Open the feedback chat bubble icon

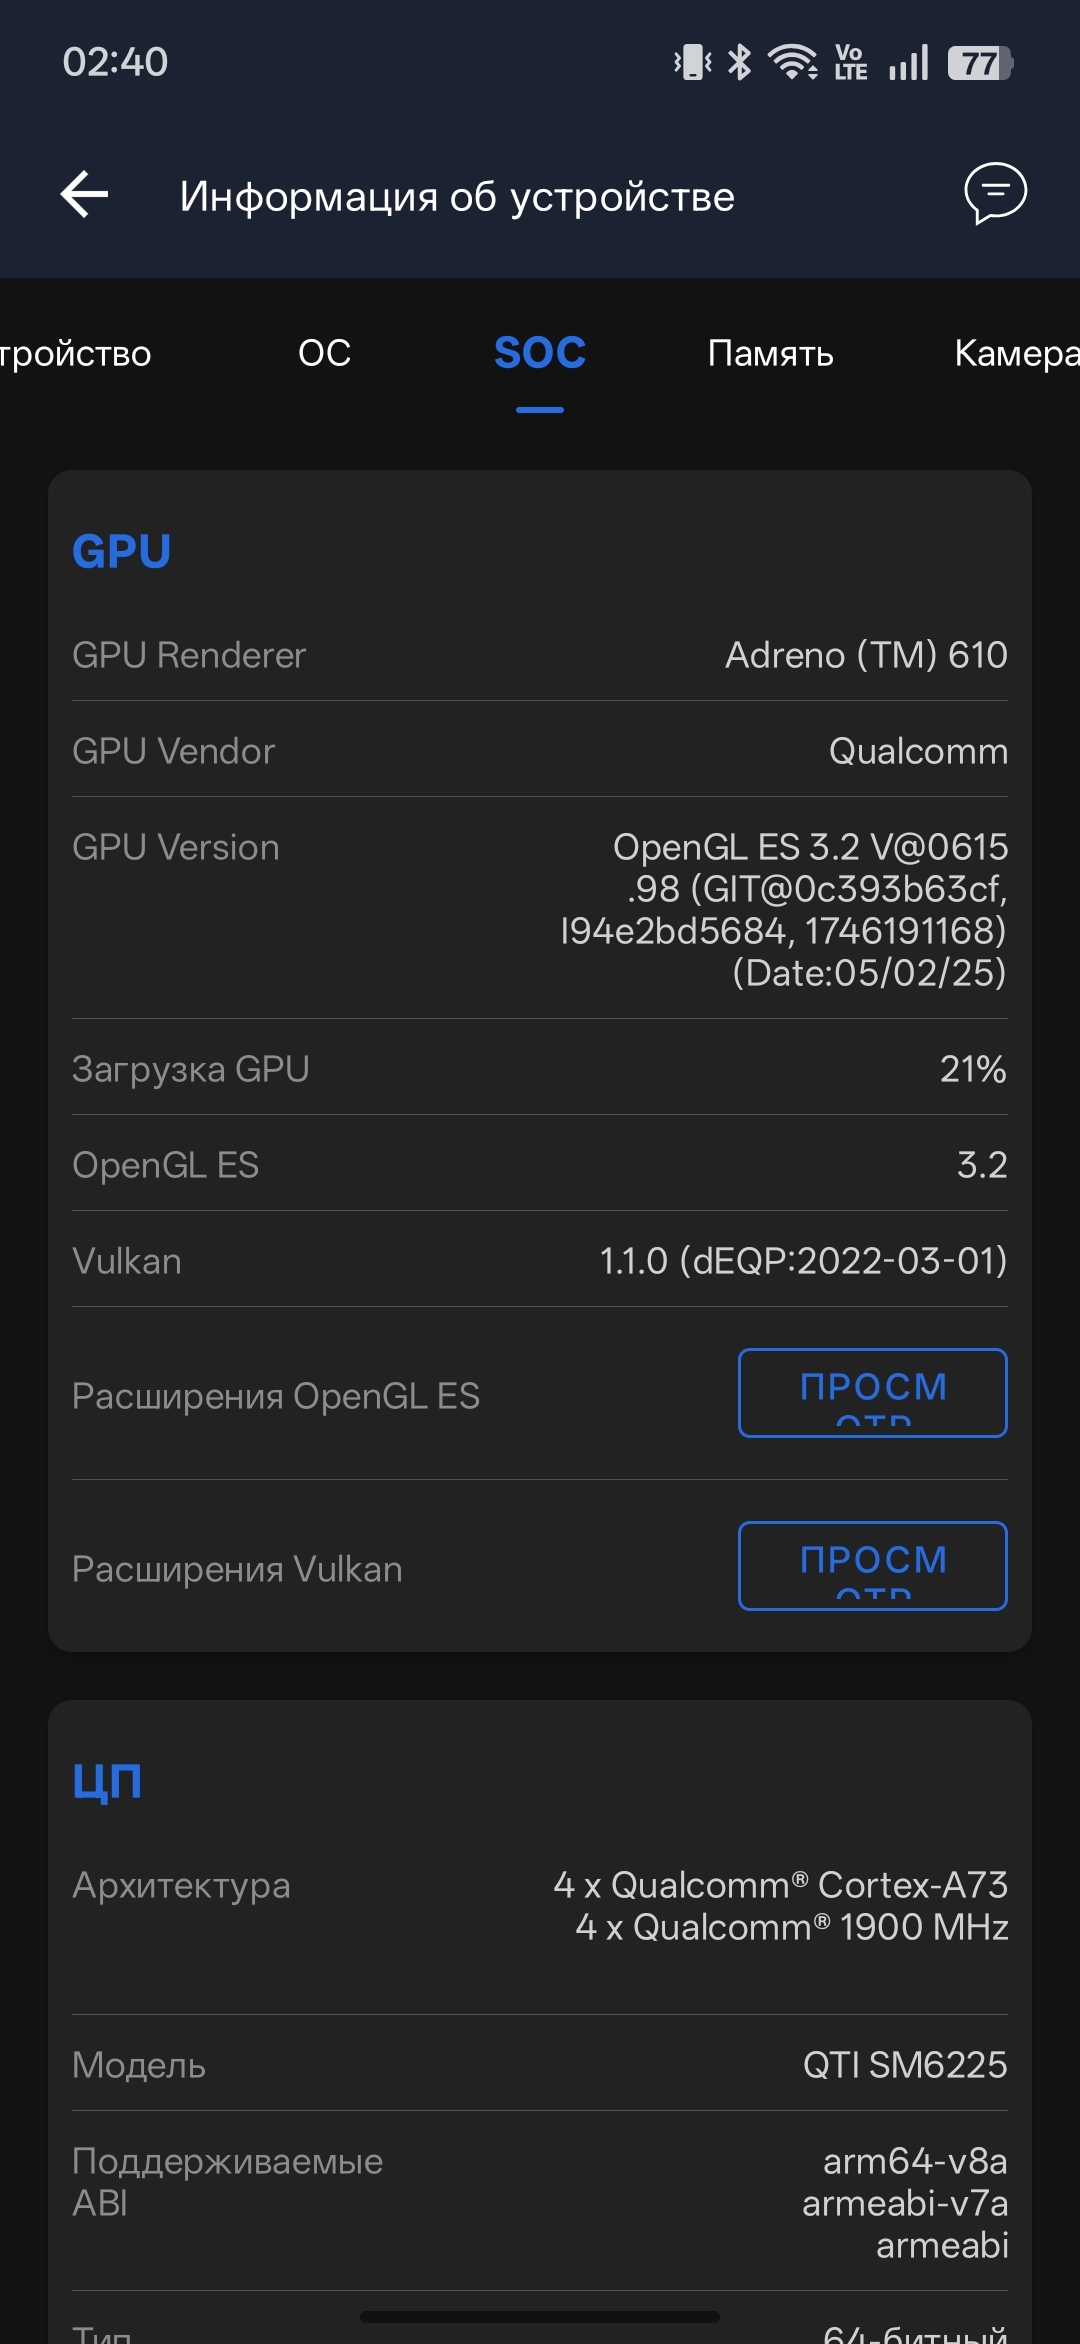pos(995,194)
